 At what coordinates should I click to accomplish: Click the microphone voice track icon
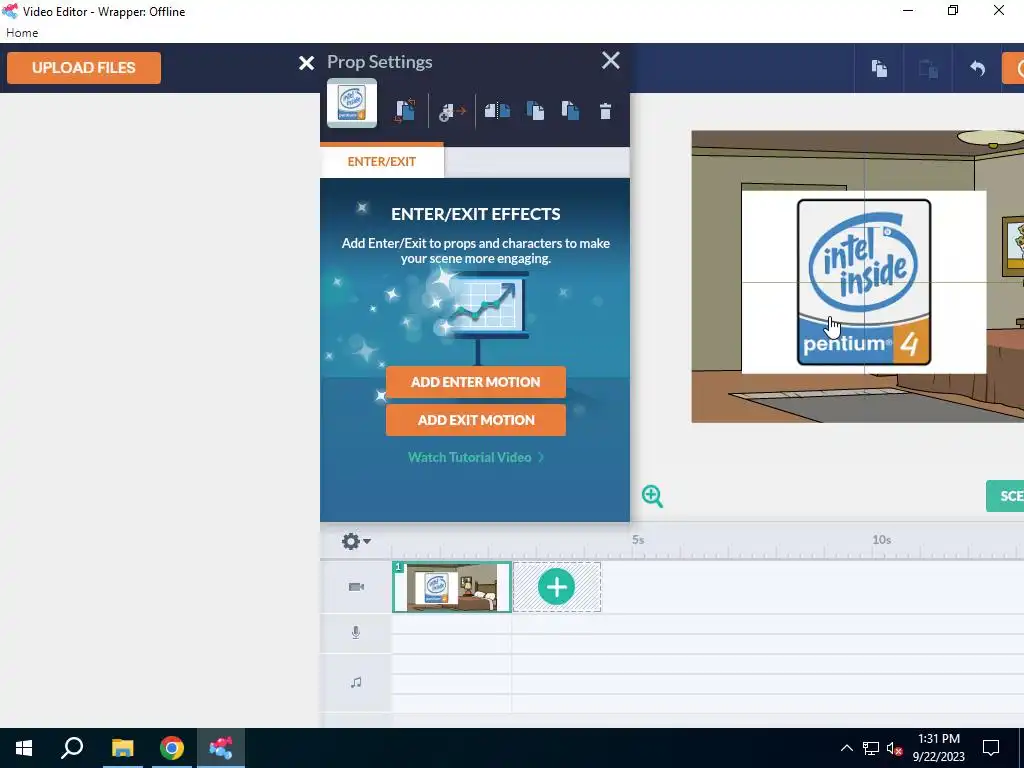tap(356, 633)
